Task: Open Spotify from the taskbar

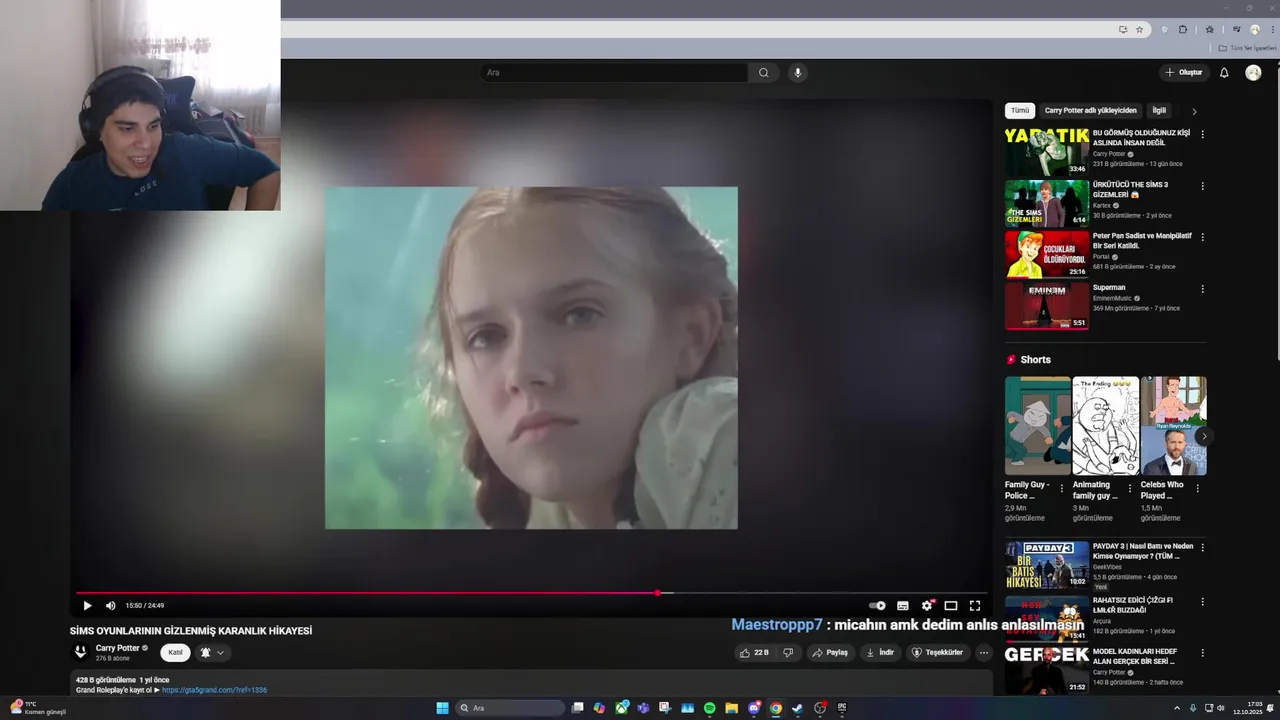Action: coord(709,708)
